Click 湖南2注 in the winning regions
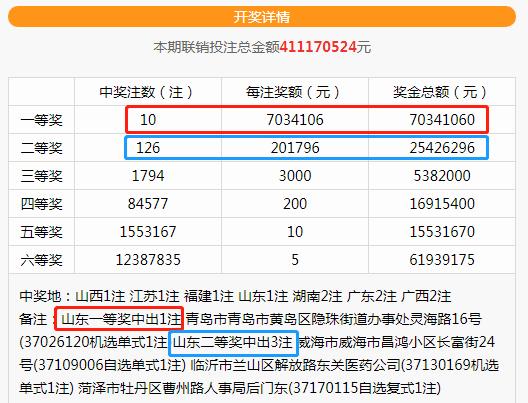Image resolution: width=528 pixels, height=403 pixels. pyautogui.click(x=318, y=296)
